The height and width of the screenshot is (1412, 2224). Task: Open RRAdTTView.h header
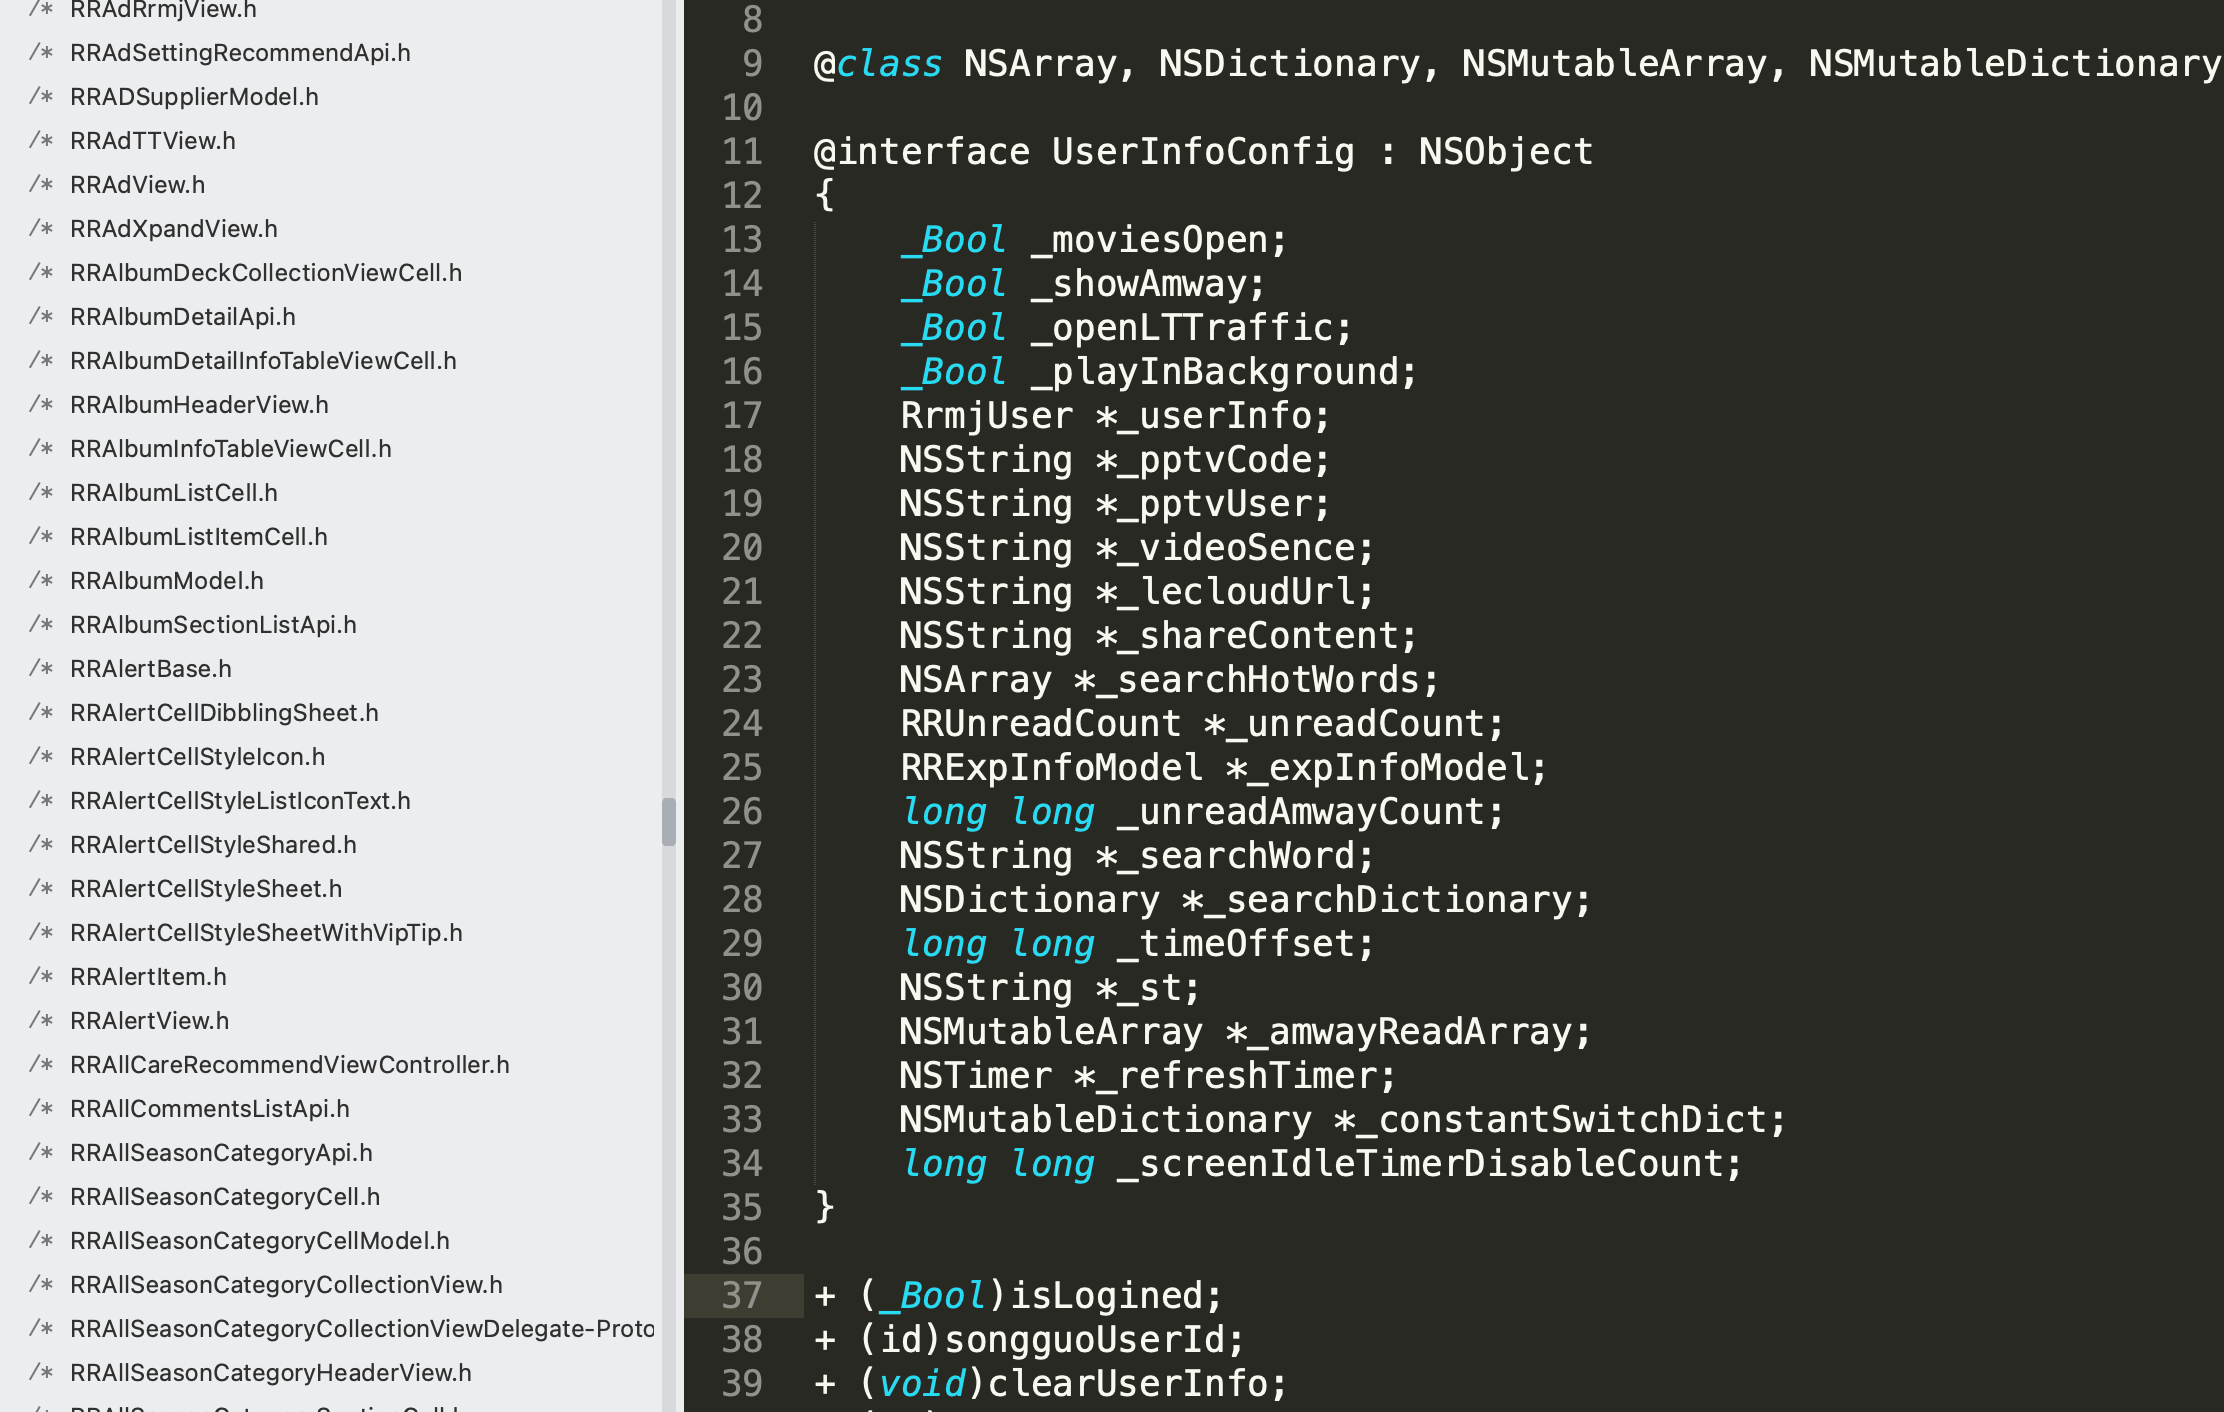[153, 141]
